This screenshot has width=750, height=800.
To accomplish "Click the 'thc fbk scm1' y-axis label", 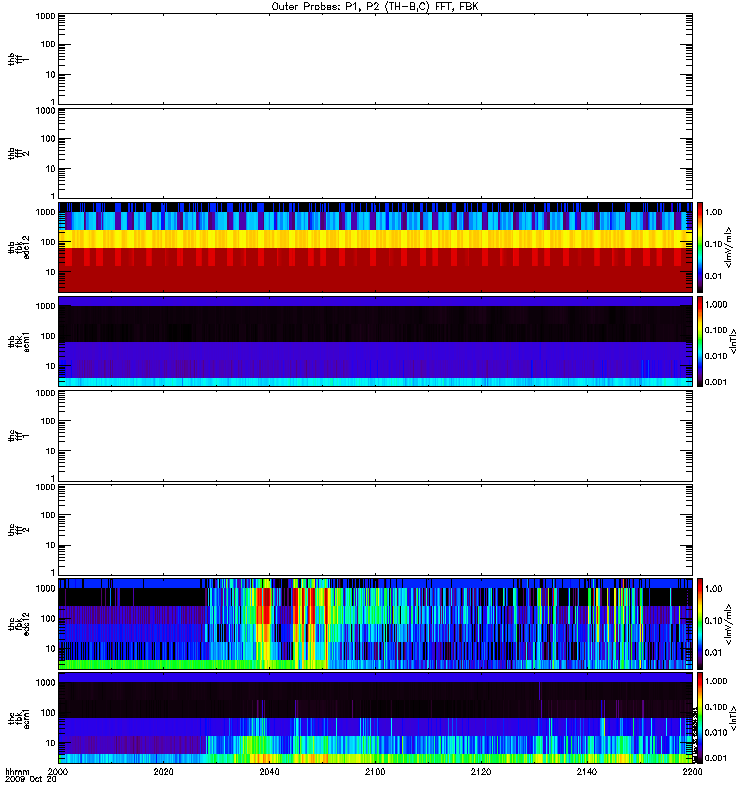I will coord(18,718).
